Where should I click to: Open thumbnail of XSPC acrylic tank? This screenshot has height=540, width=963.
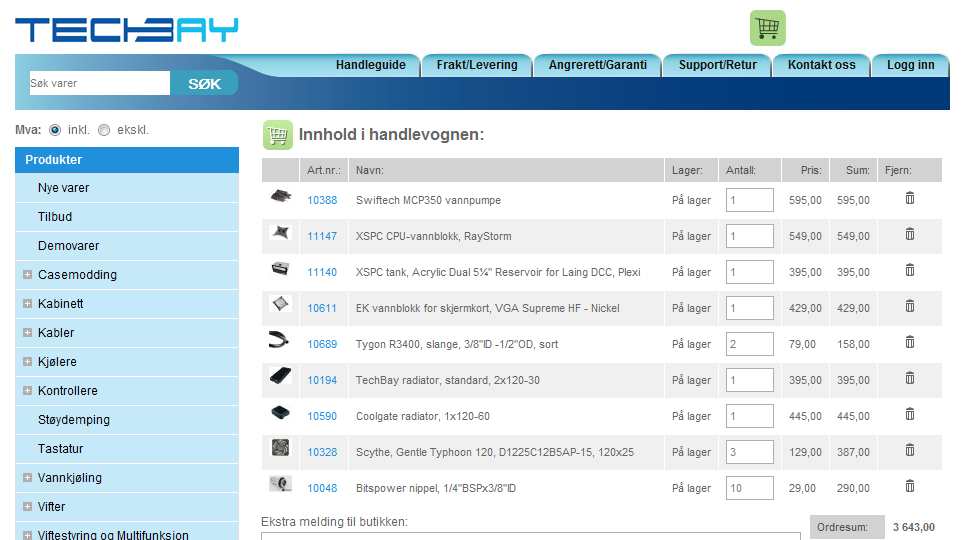[281, 268]
